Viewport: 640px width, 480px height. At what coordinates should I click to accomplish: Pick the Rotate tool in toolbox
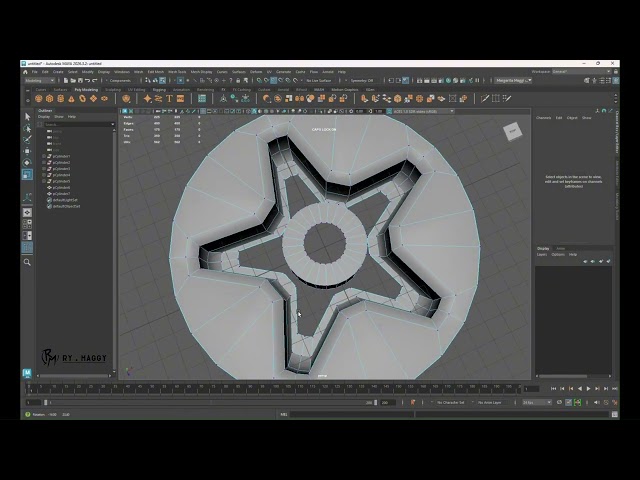click(27, 163)
